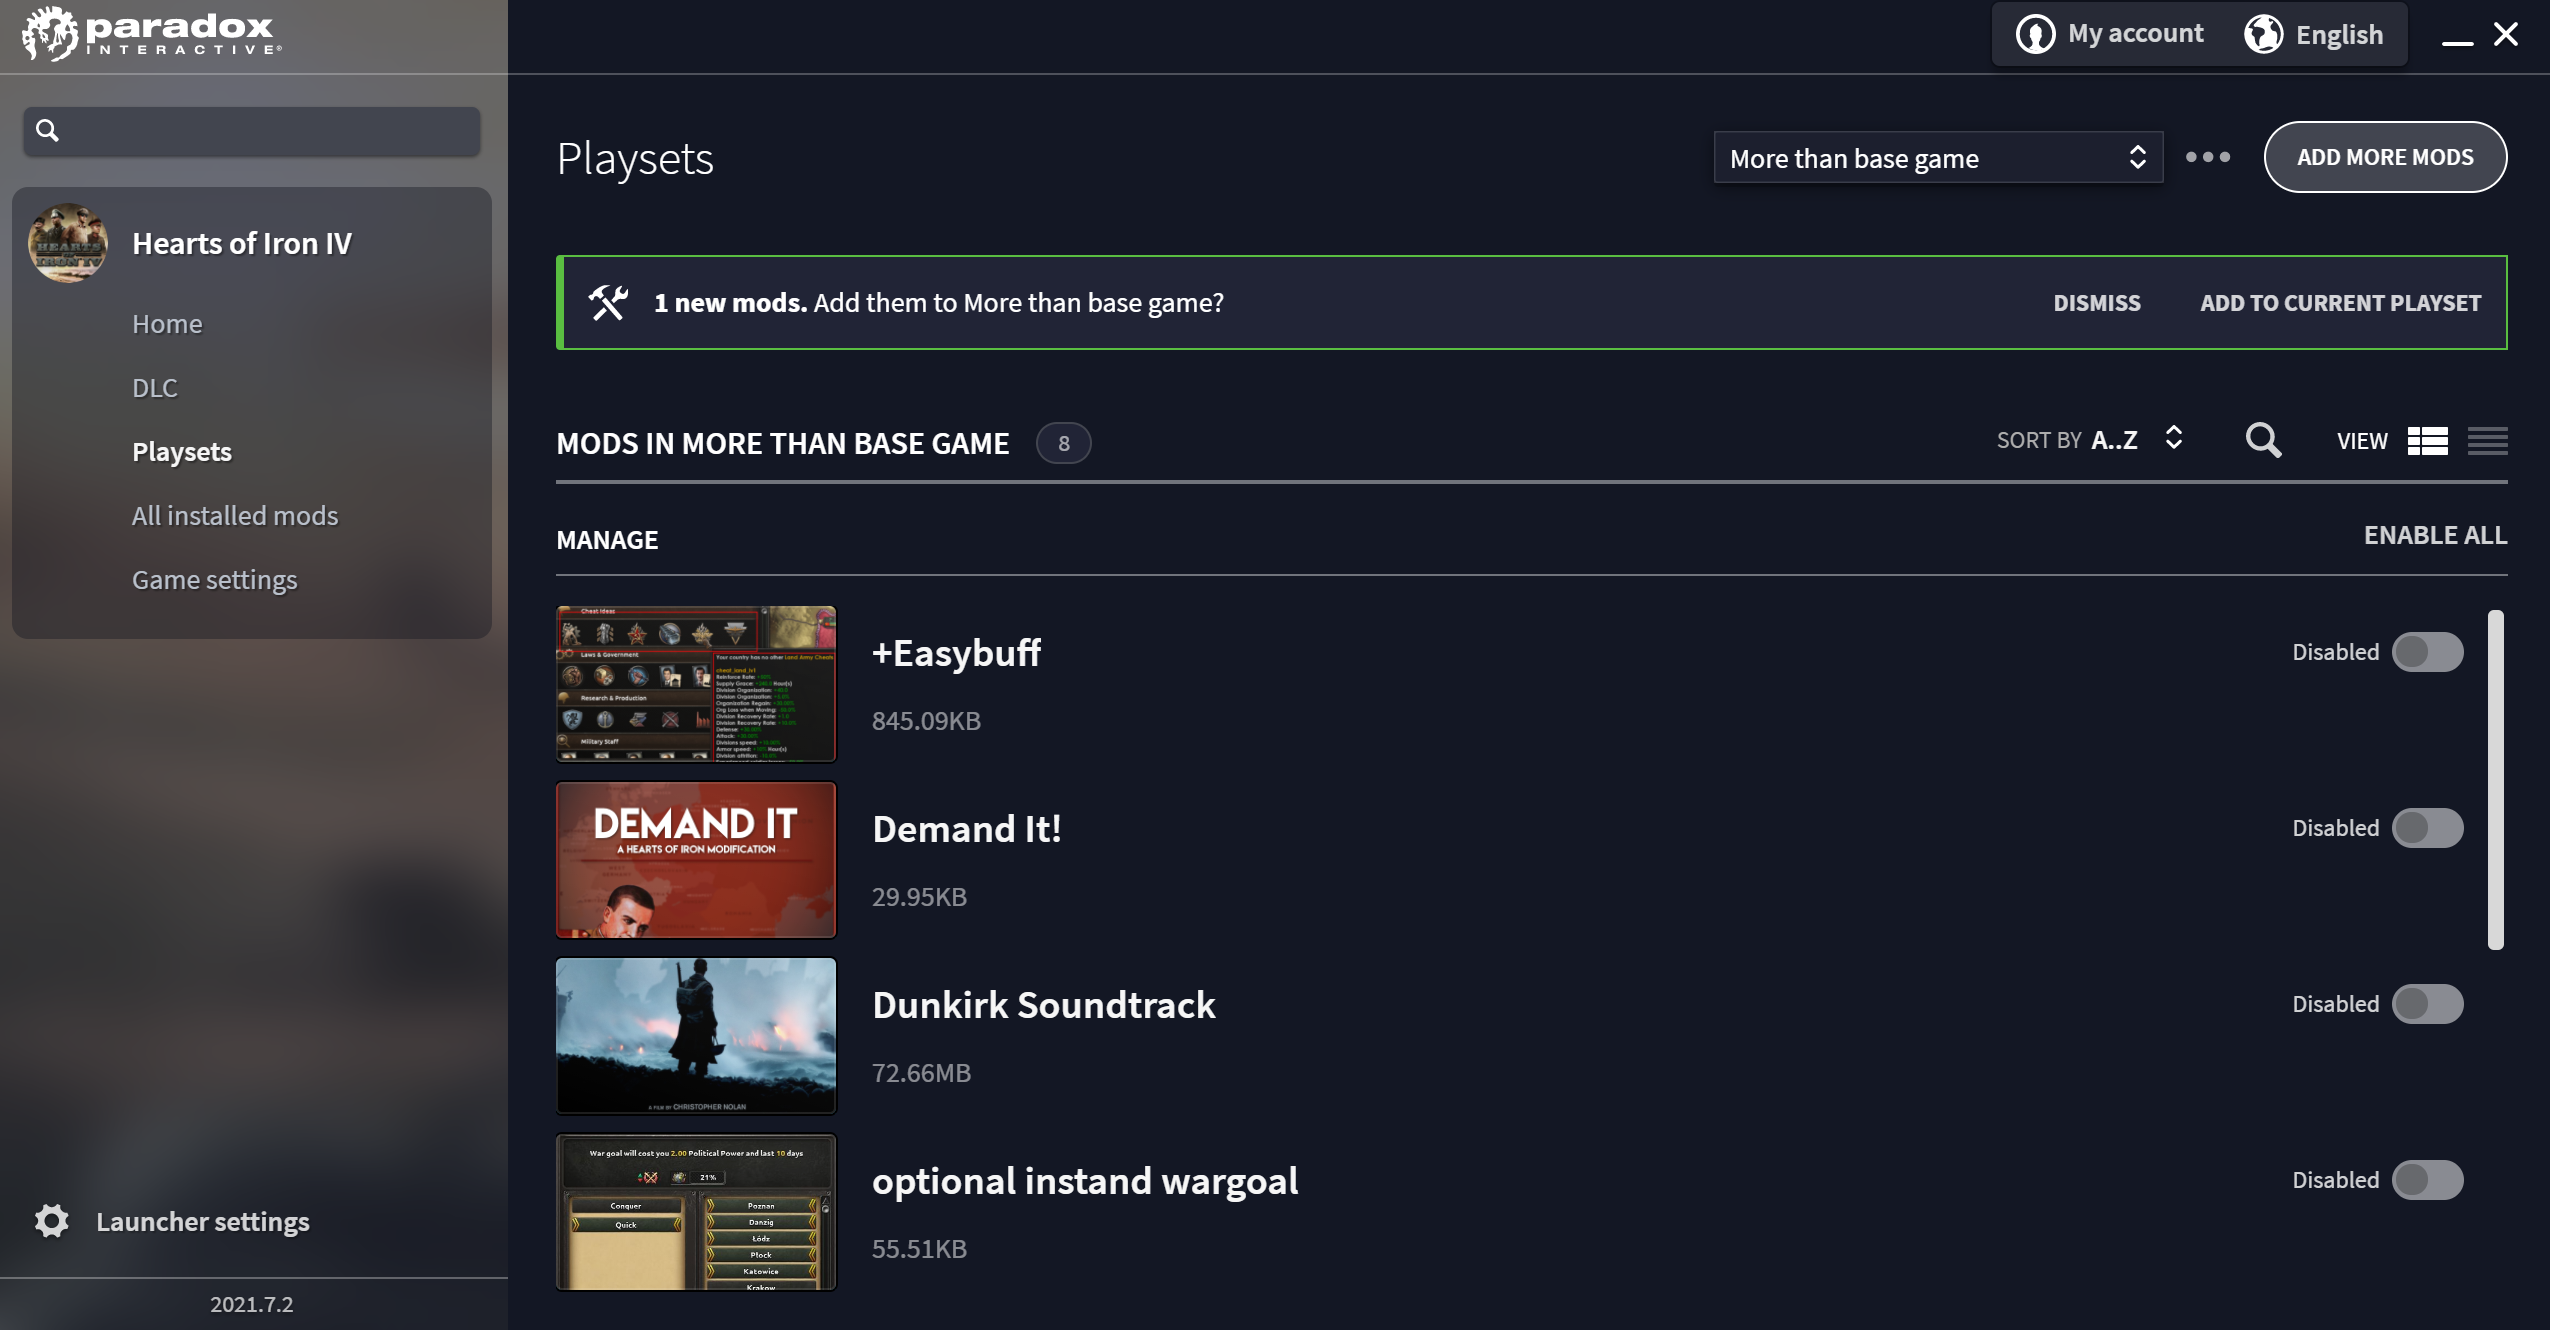Open the My account page

pyautogui.click(x=2111, y=33)
